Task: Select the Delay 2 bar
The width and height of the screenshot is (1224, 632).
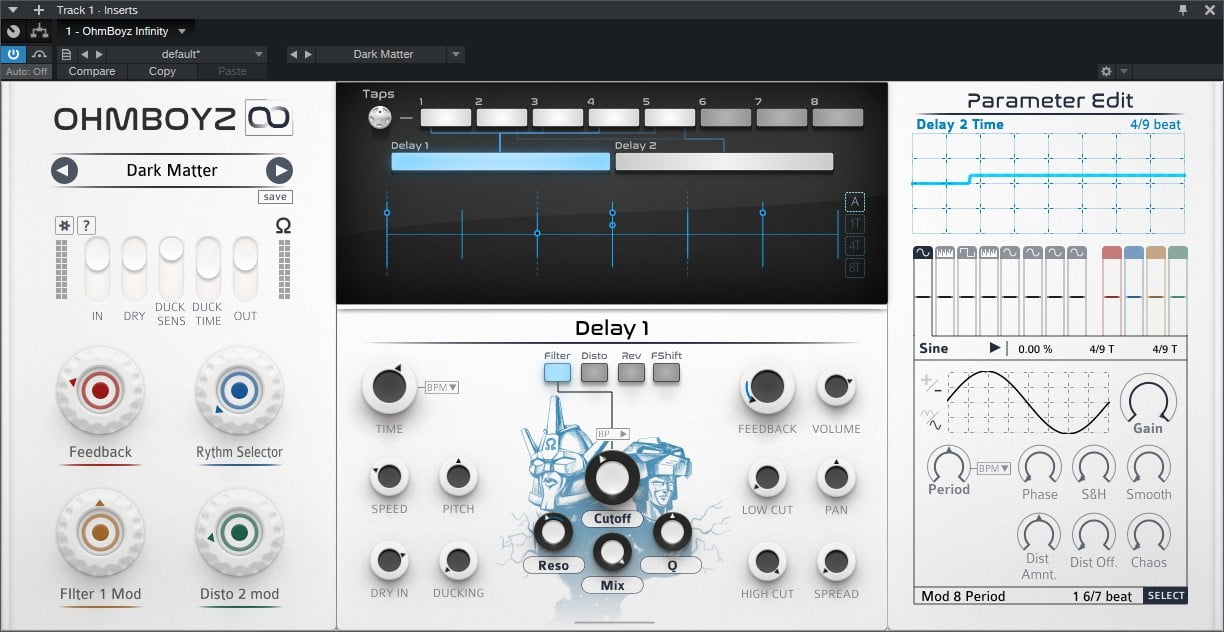Action: click(724, 162)
